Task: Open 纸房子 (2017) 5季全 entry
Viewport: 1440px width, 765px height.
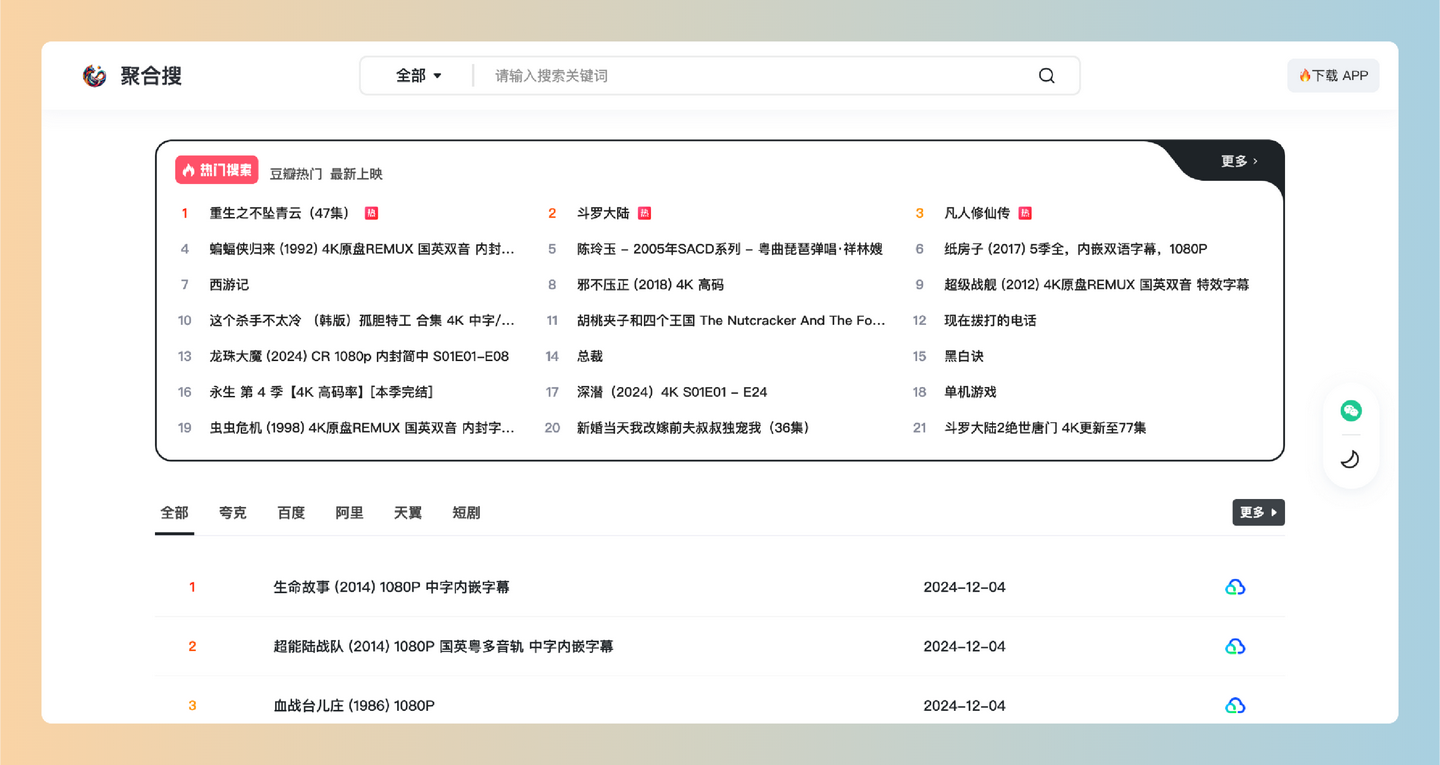Action: (1076, 249)
